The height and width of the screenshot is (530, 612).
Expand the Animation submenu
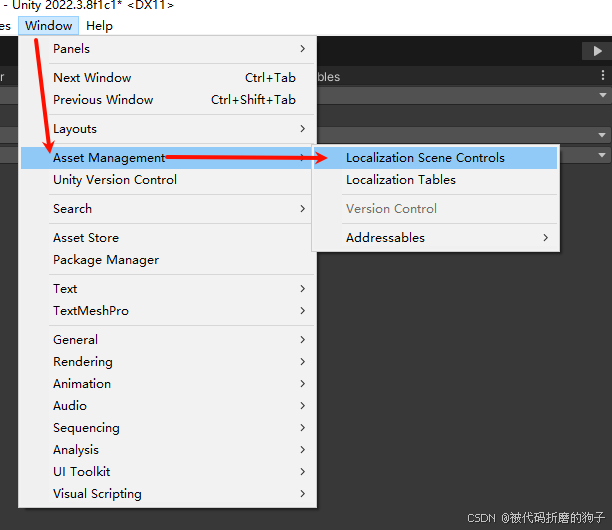point(168,384)
